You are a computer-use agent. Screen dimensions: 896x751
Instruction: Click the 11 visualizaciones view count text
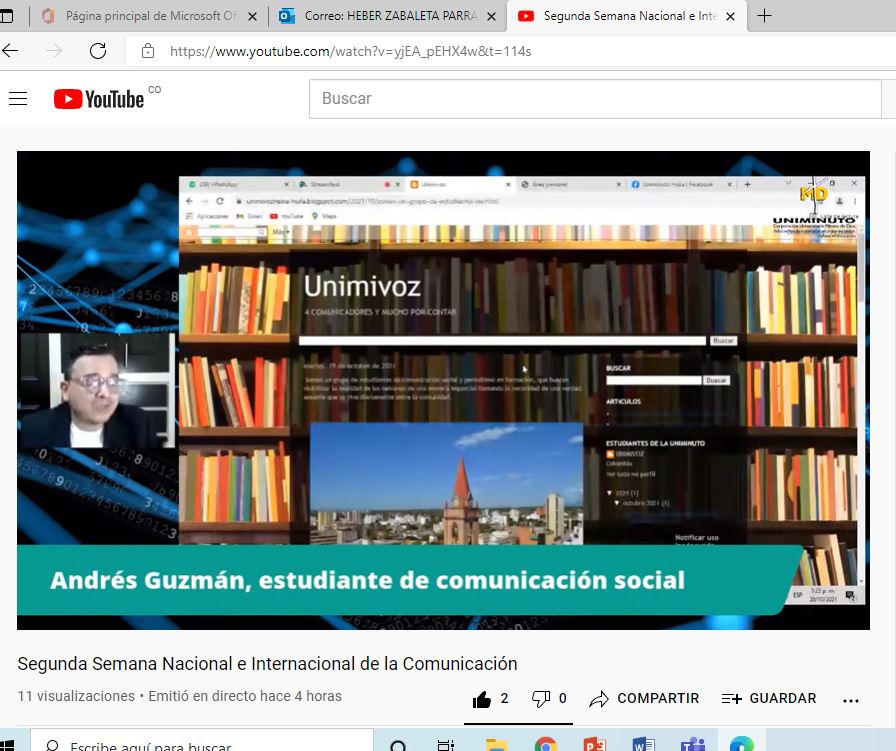[76, 696]
